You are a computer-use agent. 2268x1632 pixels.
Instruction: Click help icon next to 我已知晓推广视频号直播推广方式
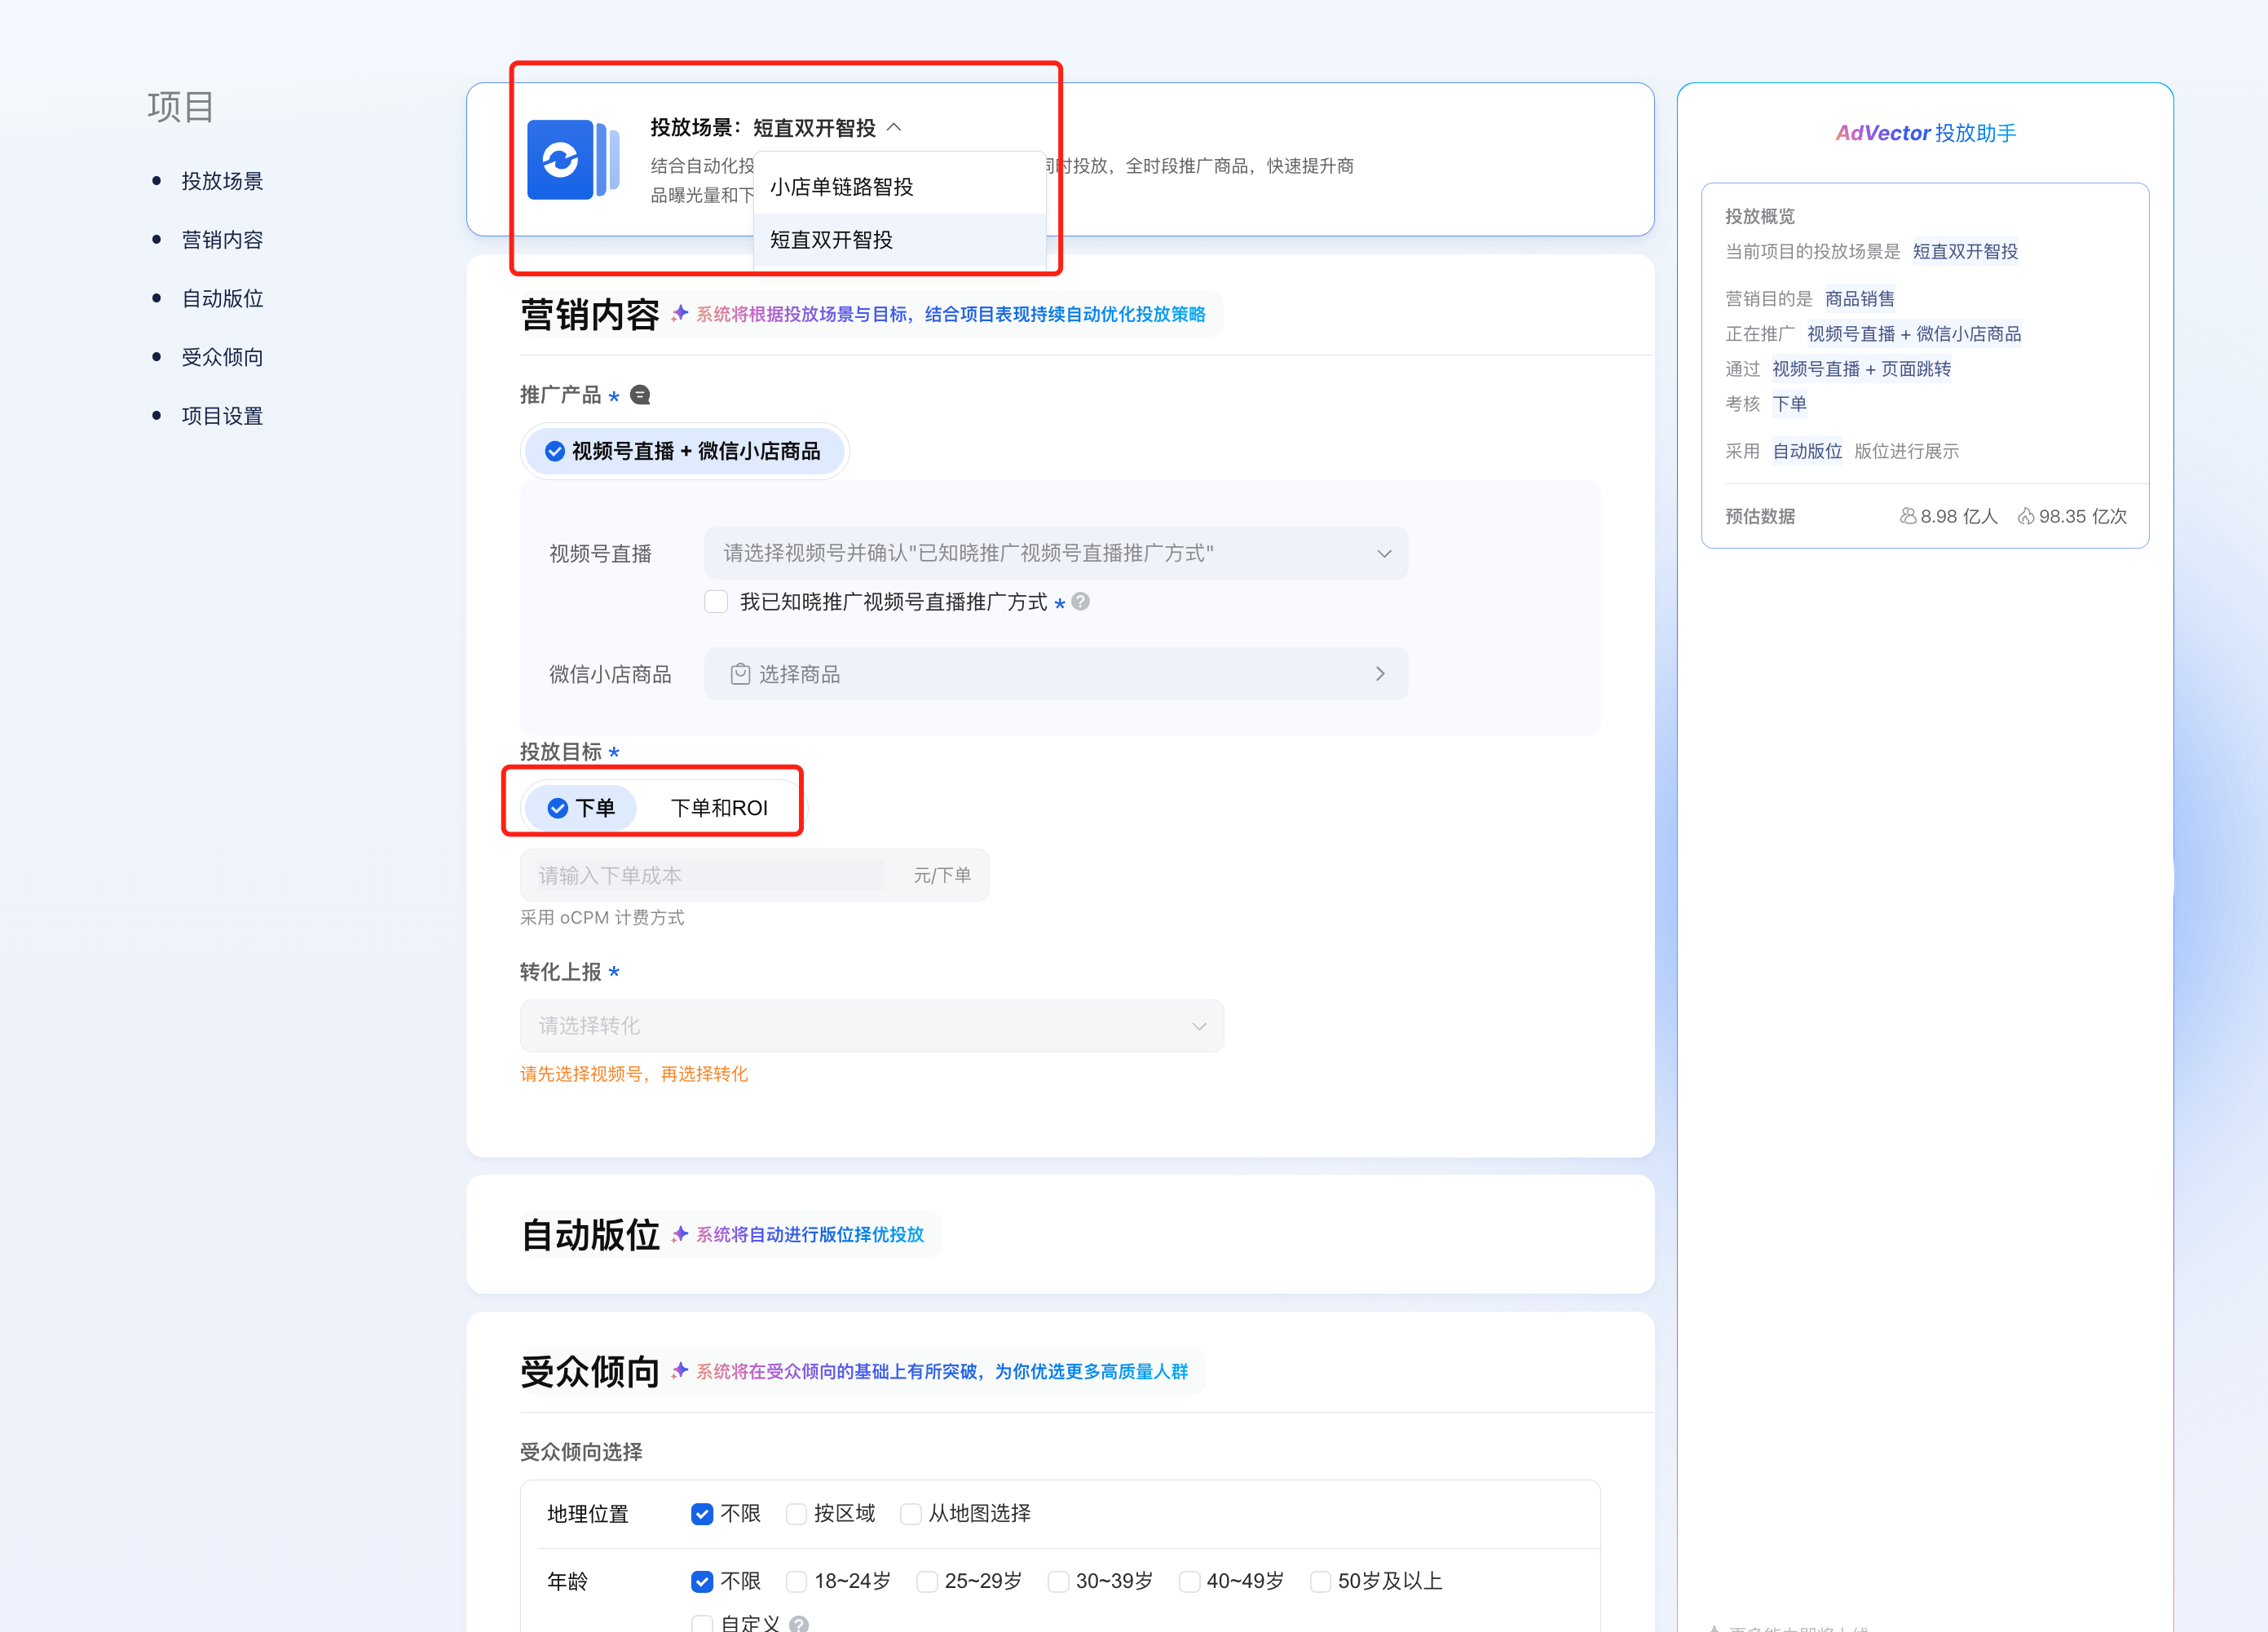1080,601
